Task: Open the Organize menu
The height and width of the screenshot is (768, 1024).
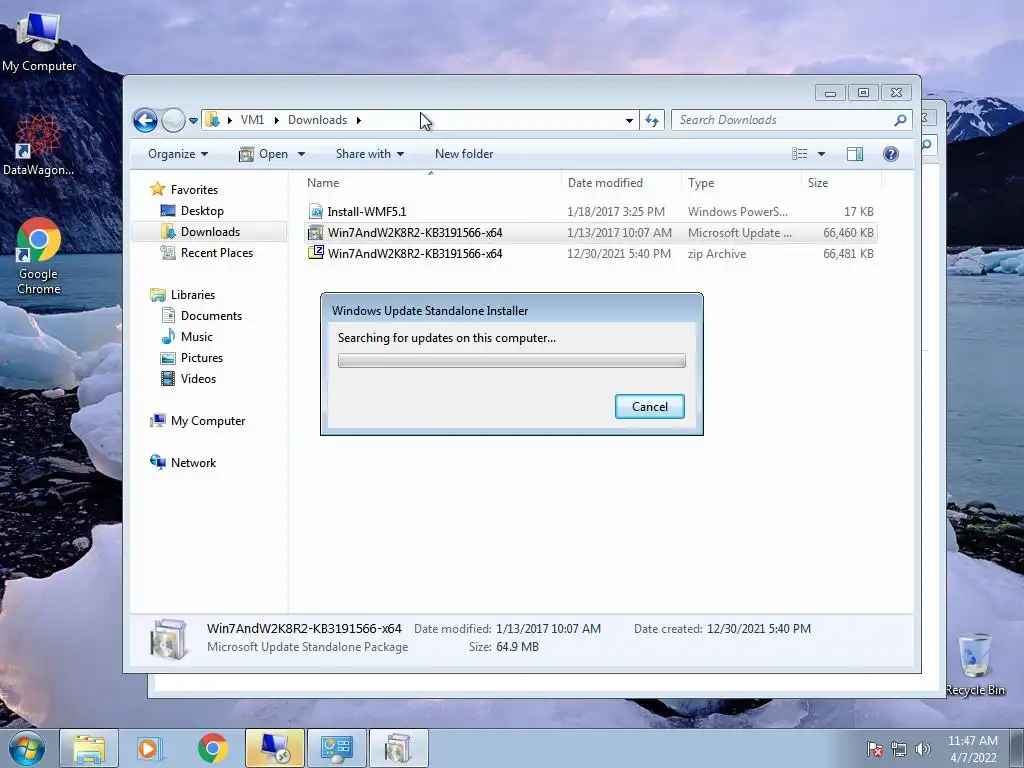Action: (x=178, y=154)
